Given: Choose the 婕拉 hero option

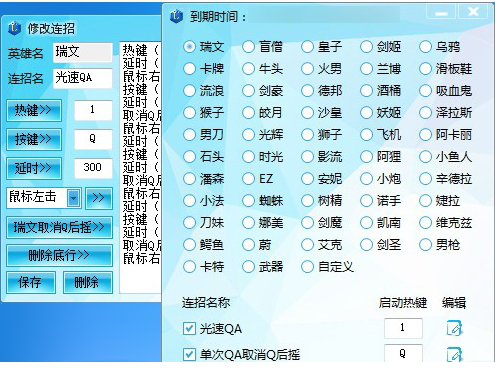Looking at the screenshot, I should [x=425, y=201].
